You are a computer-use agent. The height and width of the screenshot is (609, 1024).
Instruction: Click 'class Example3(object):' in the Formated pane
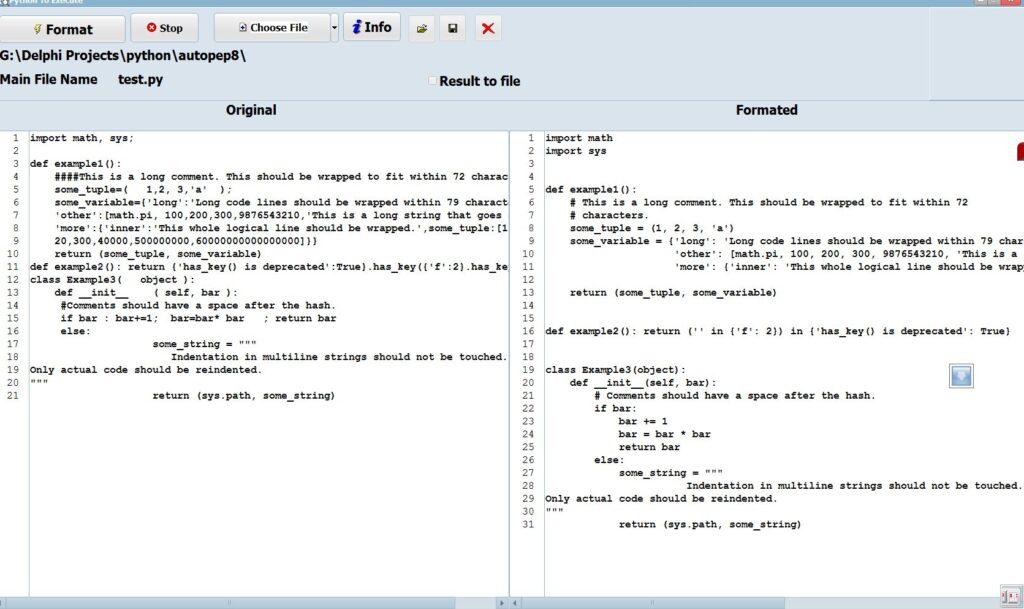tap(615, 370)
